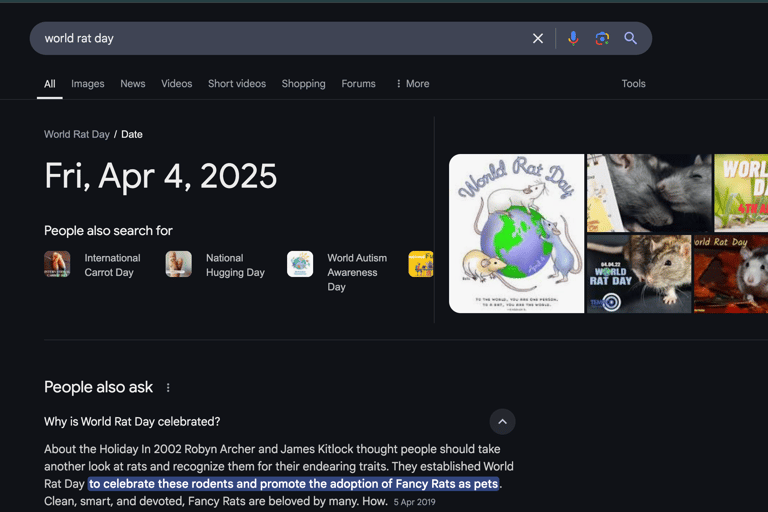Switch to the Videos tab

tap(177, 84)
